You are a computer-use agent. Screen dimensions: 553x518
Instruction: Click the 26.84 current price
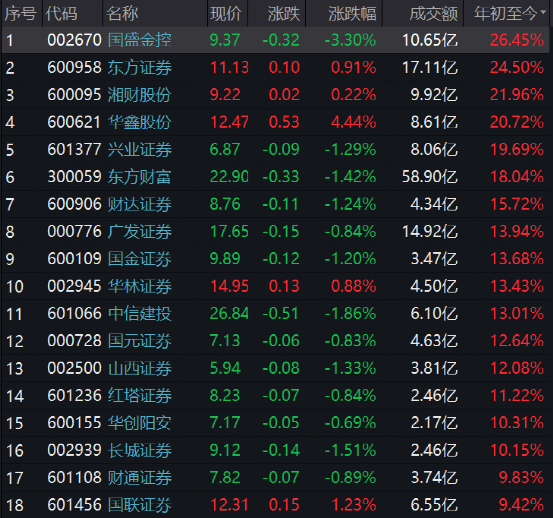[x=229, y=313]
